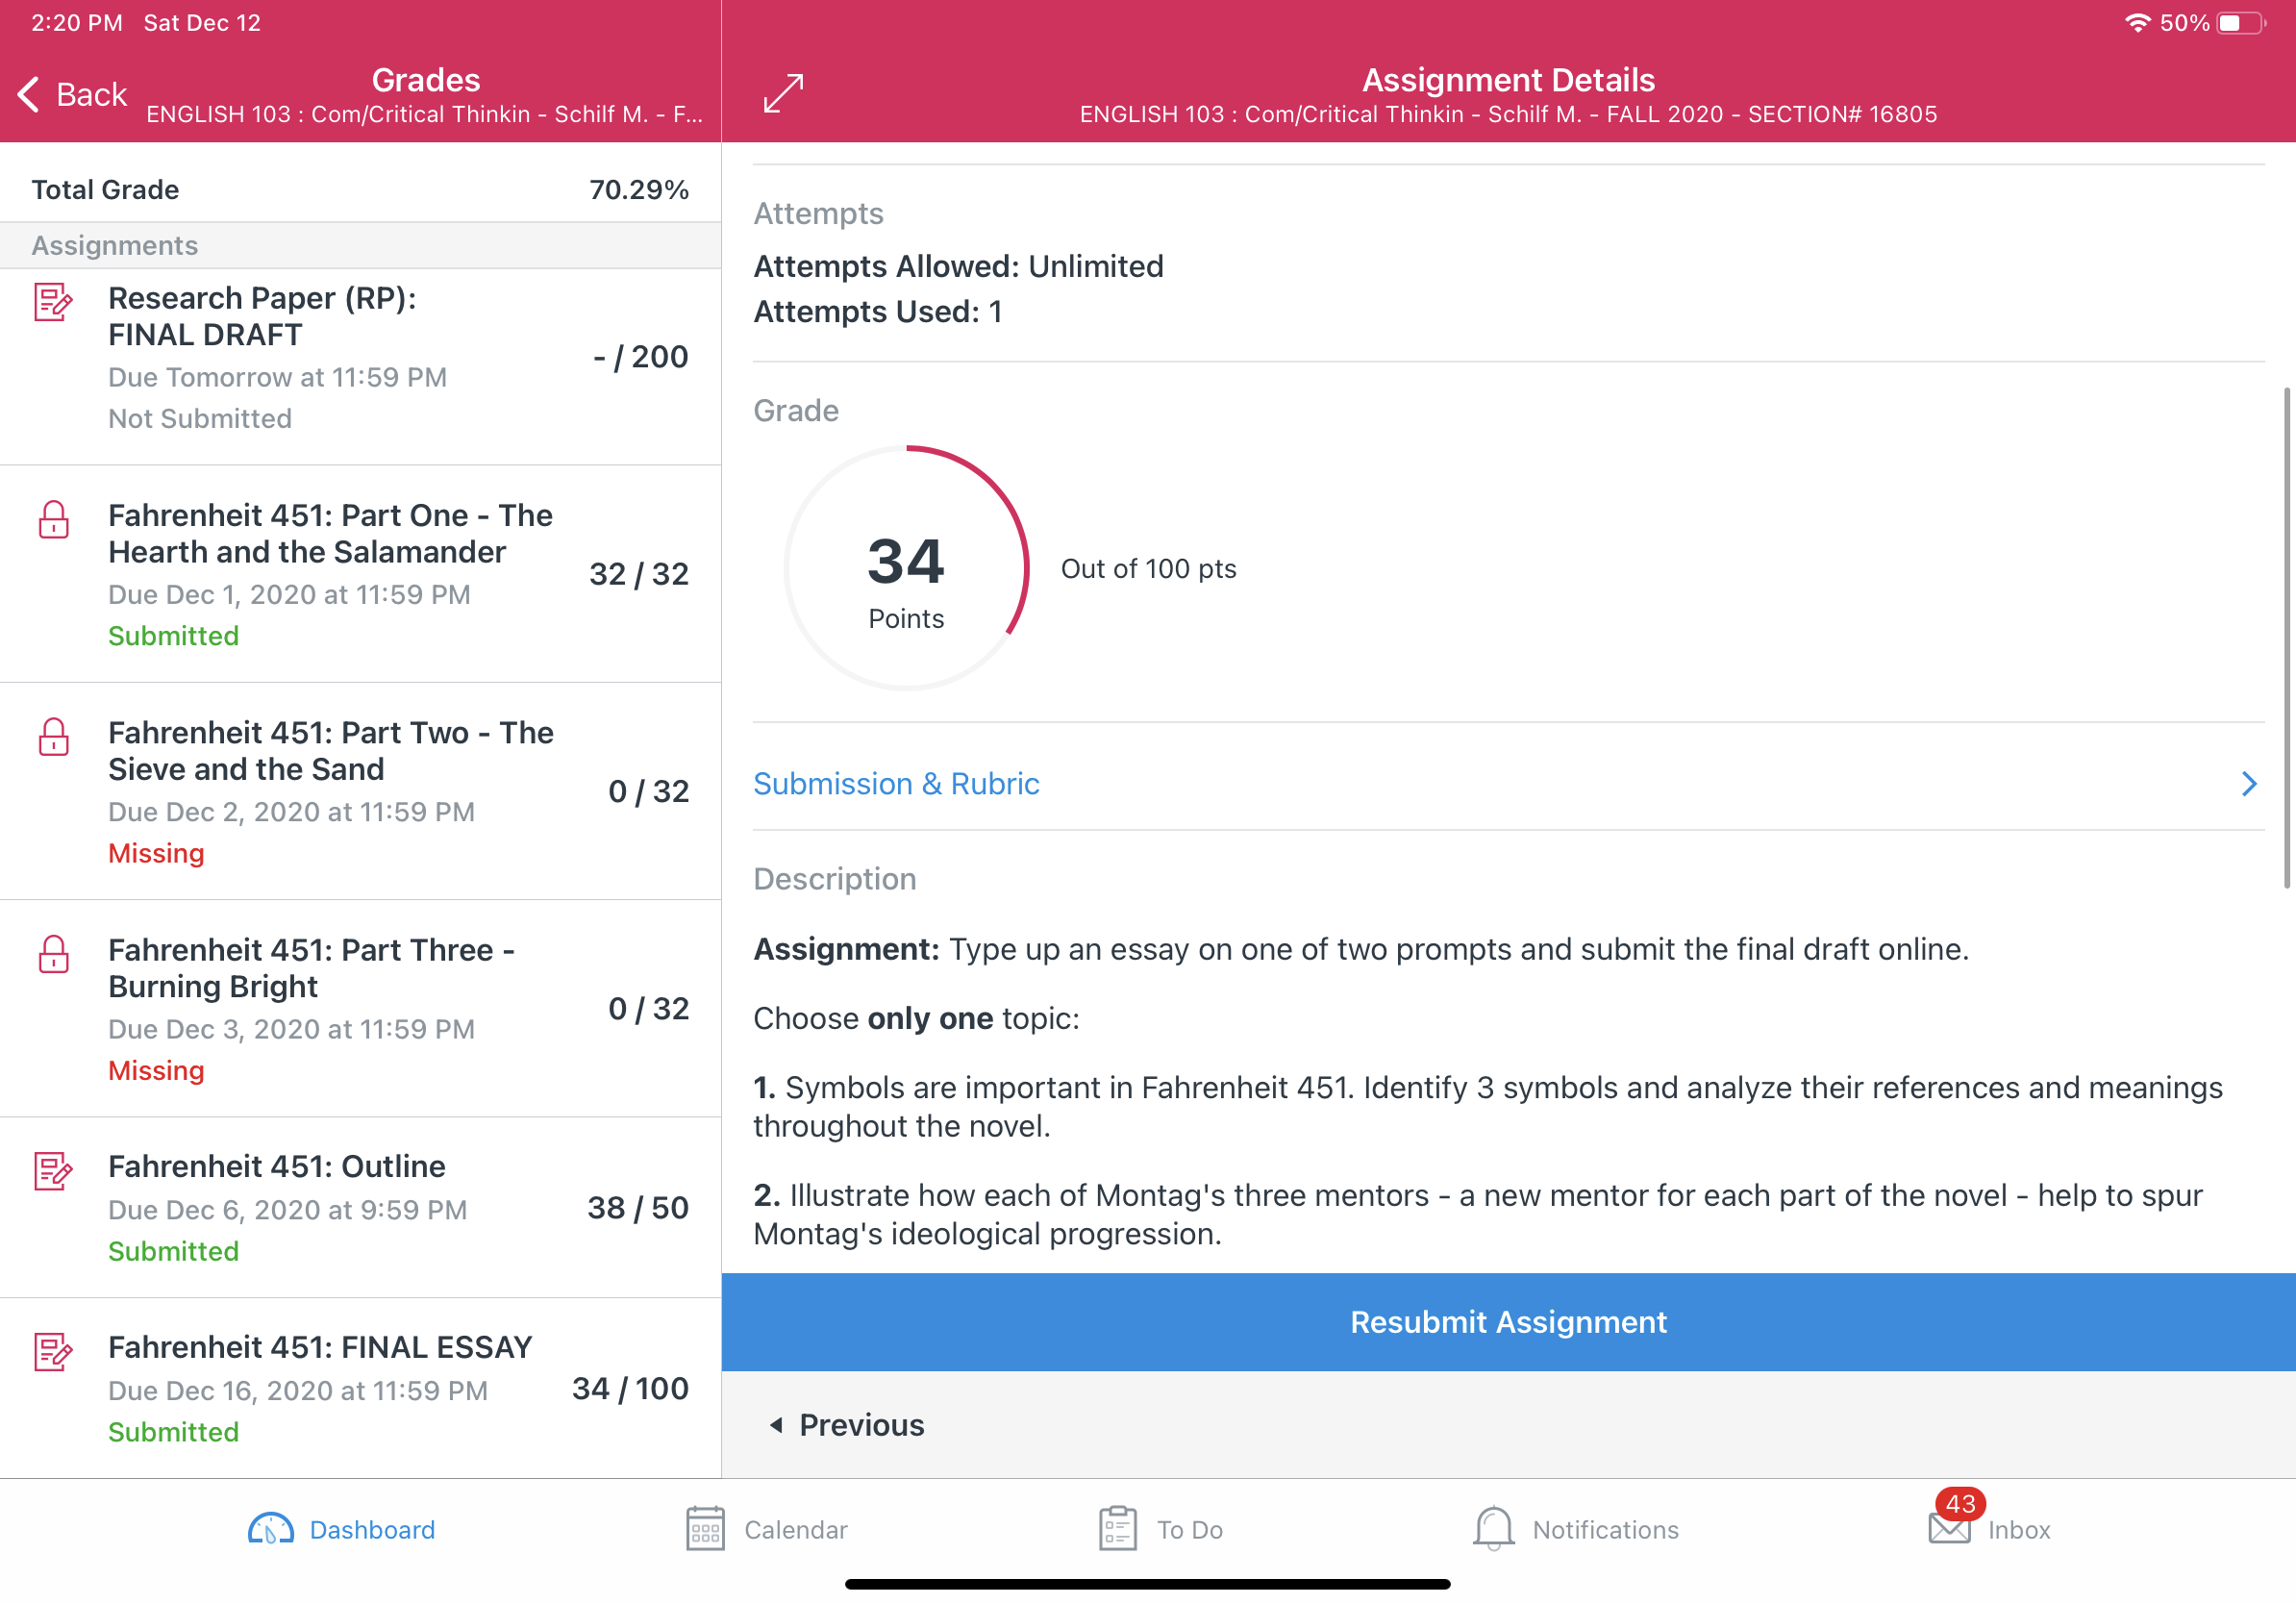2296x1604 pixels.
Task: Tap the assignment details scrollbar
Action: tap(2286, 637)
